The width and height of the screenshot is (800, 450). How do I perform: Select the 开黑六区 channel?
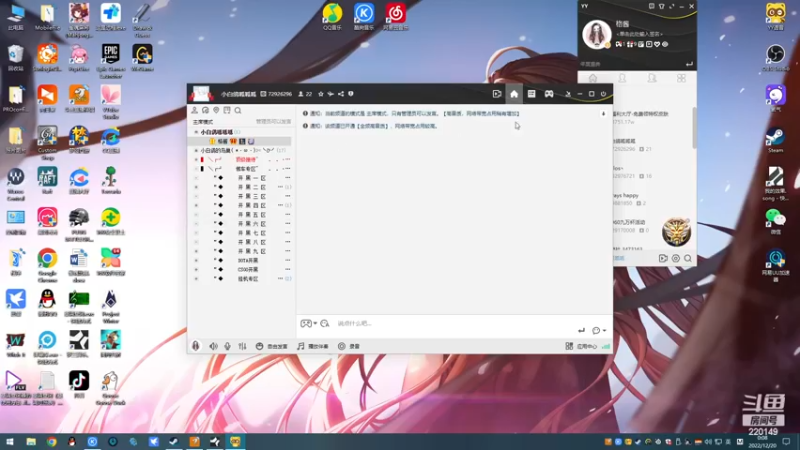click(252, 224)
